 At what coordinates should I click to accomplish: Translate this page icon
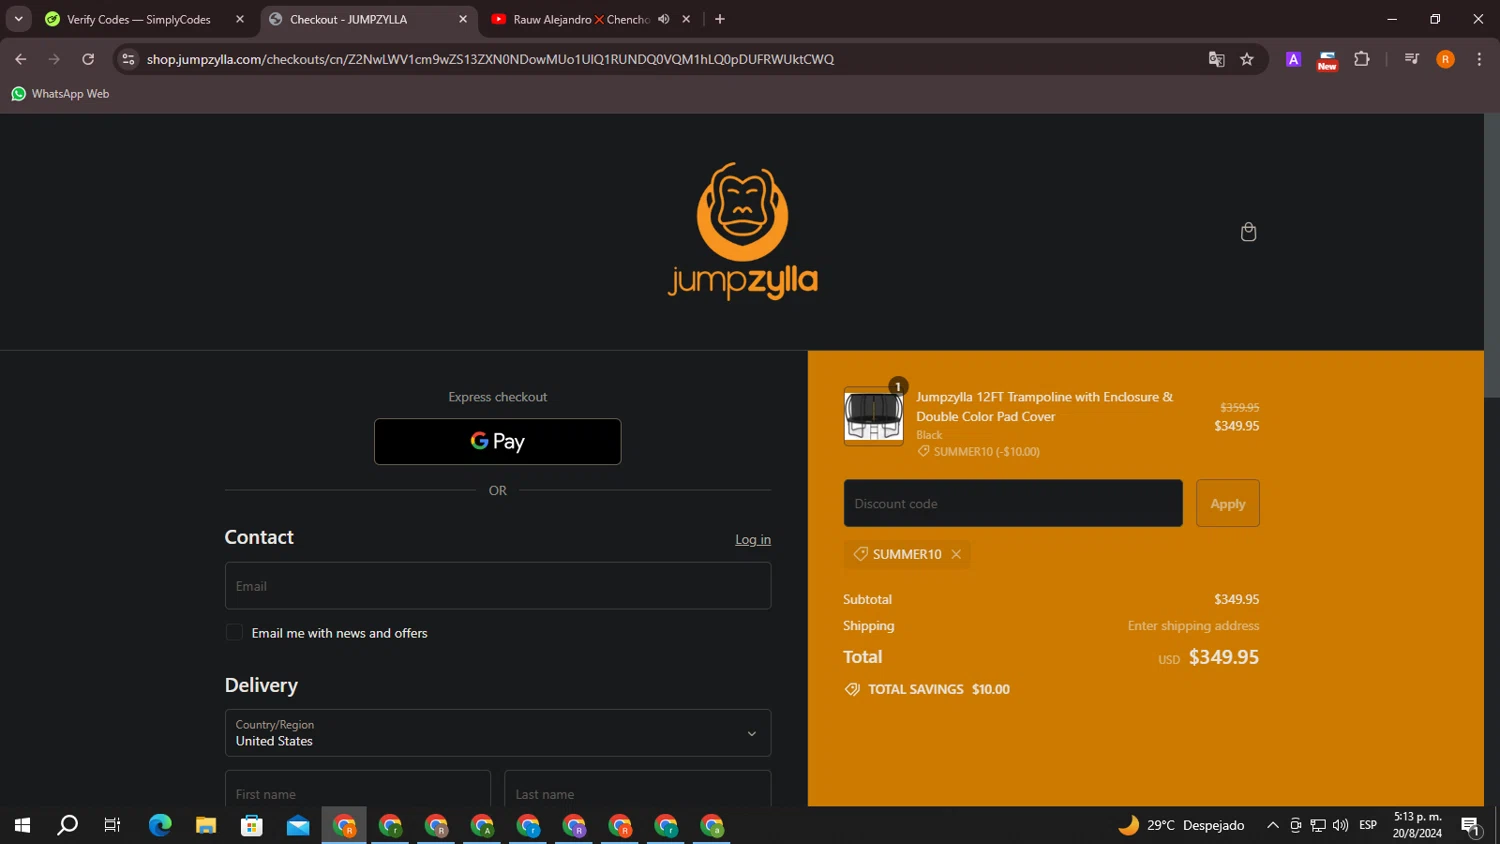pyautogui.click(x=1216, y=59)
